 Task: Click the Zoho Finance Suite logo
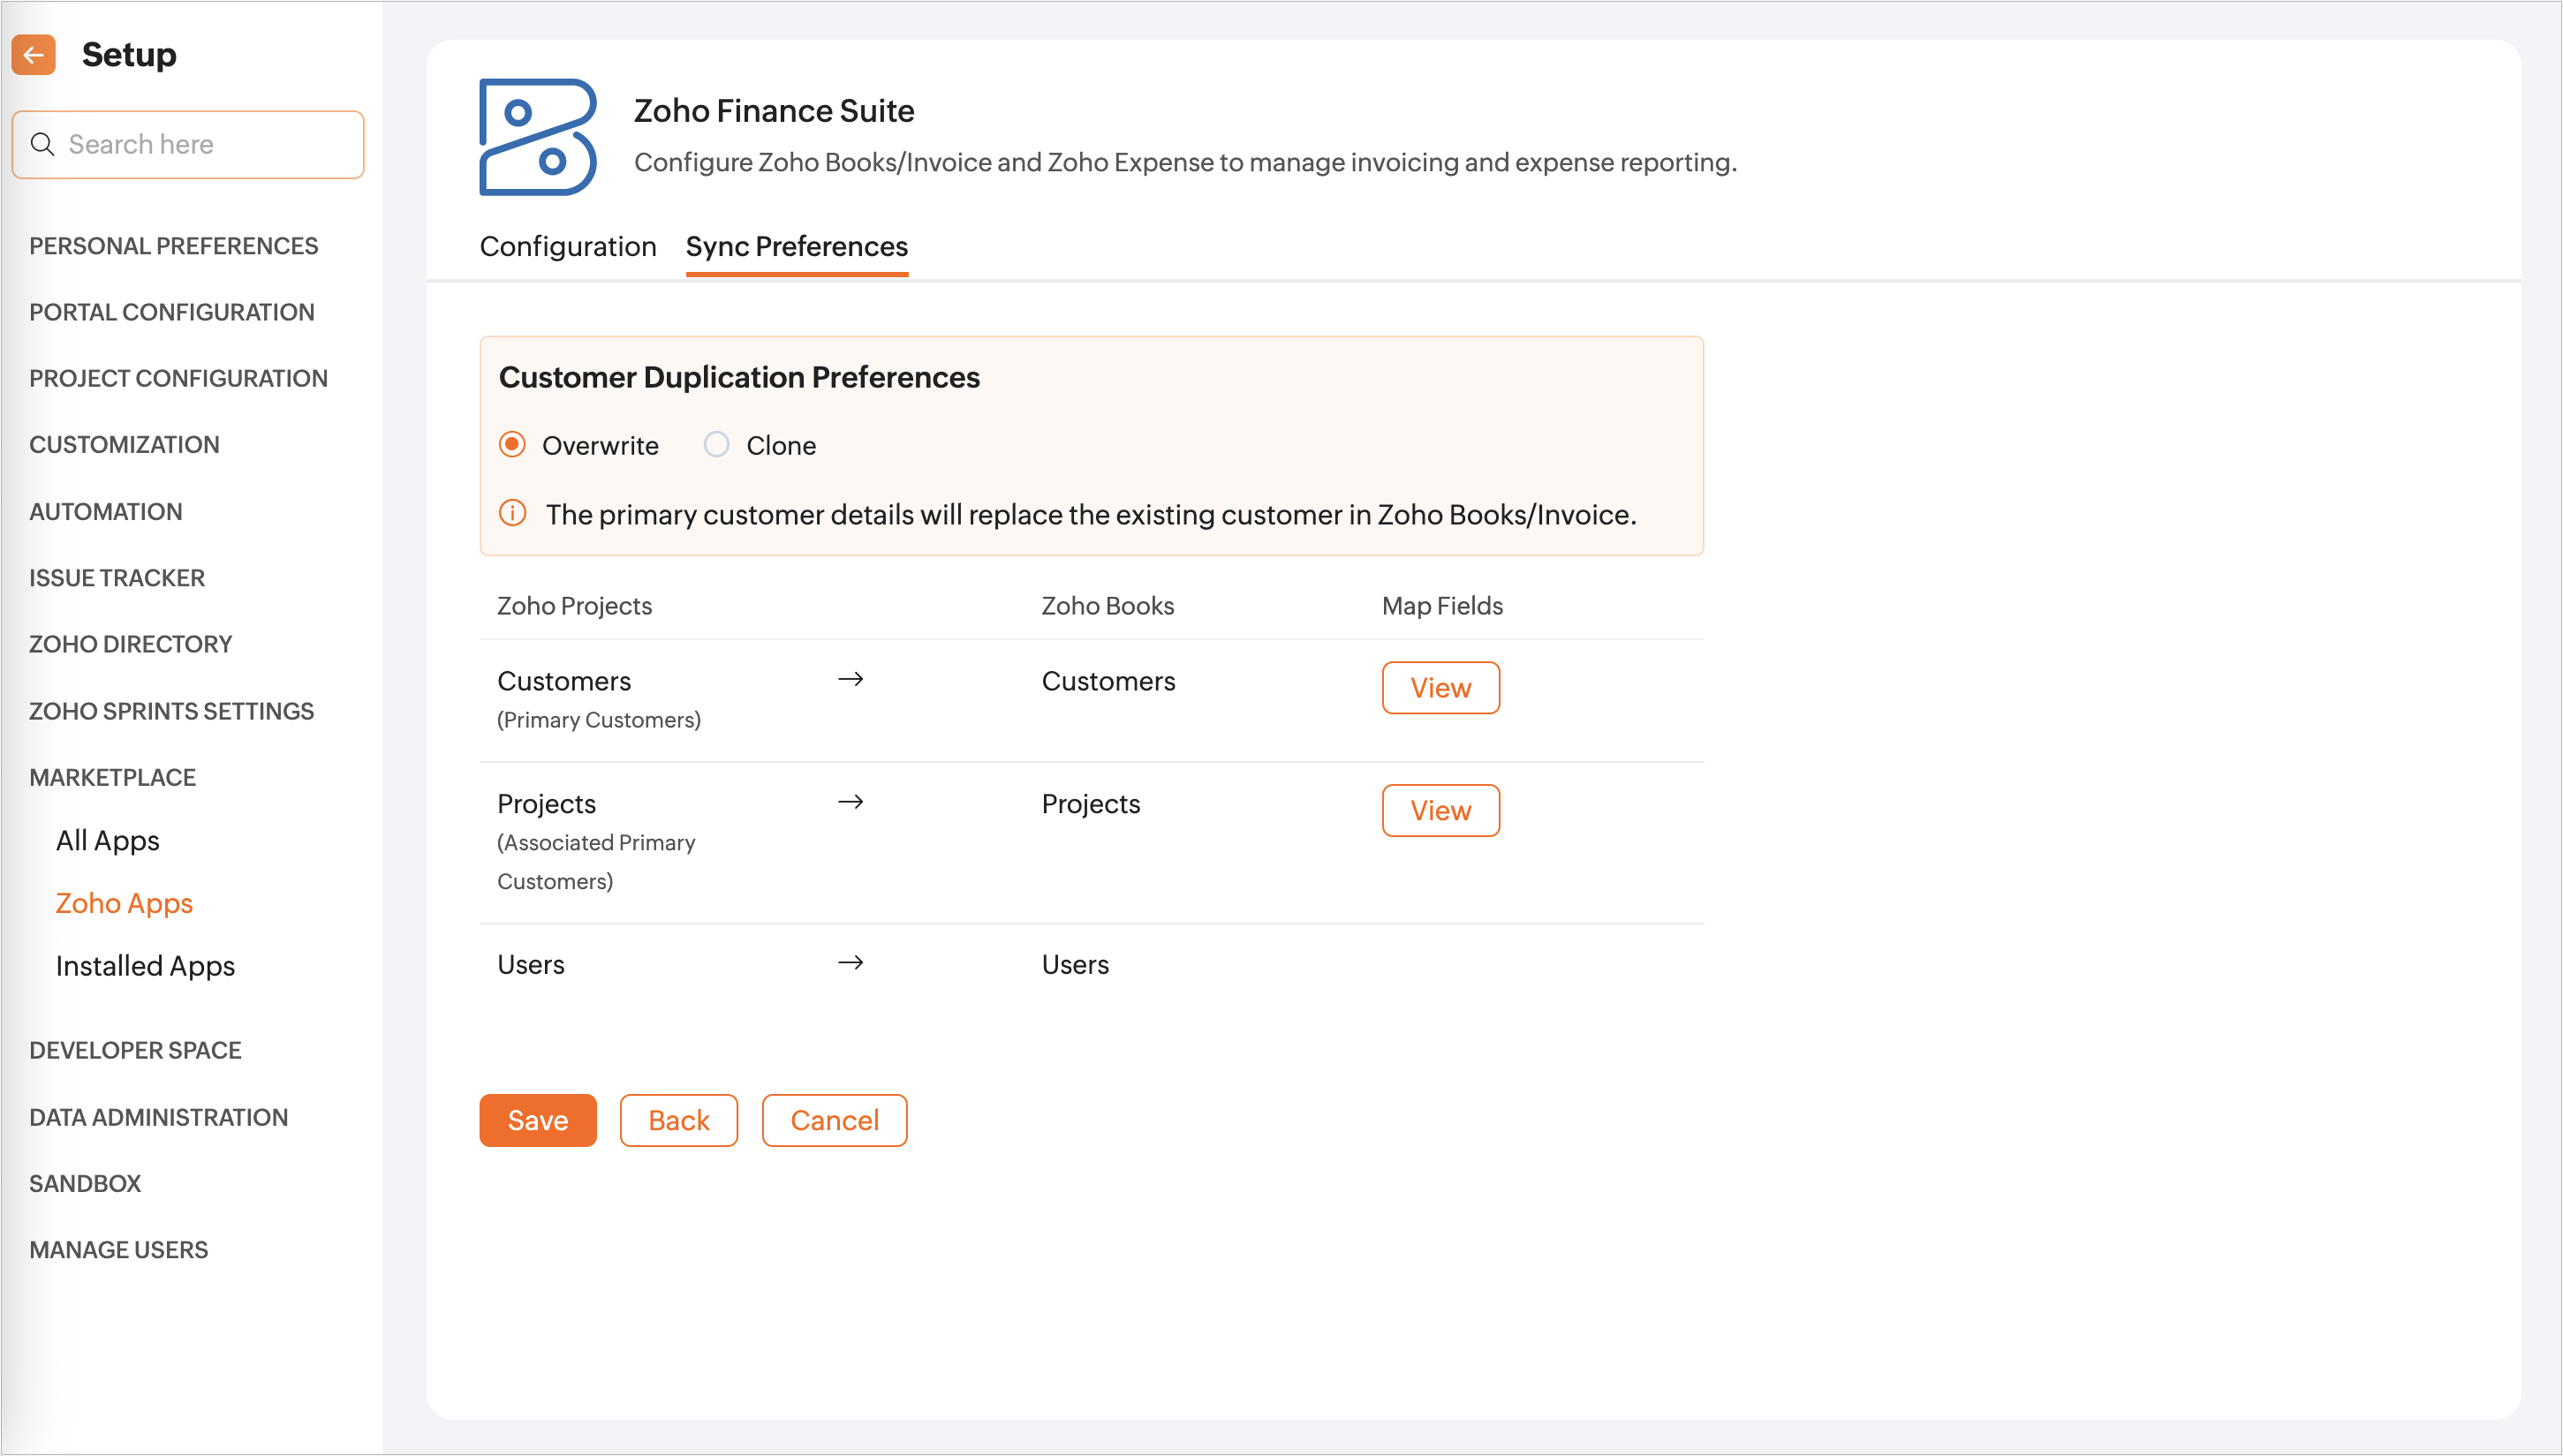coord(538,137)
